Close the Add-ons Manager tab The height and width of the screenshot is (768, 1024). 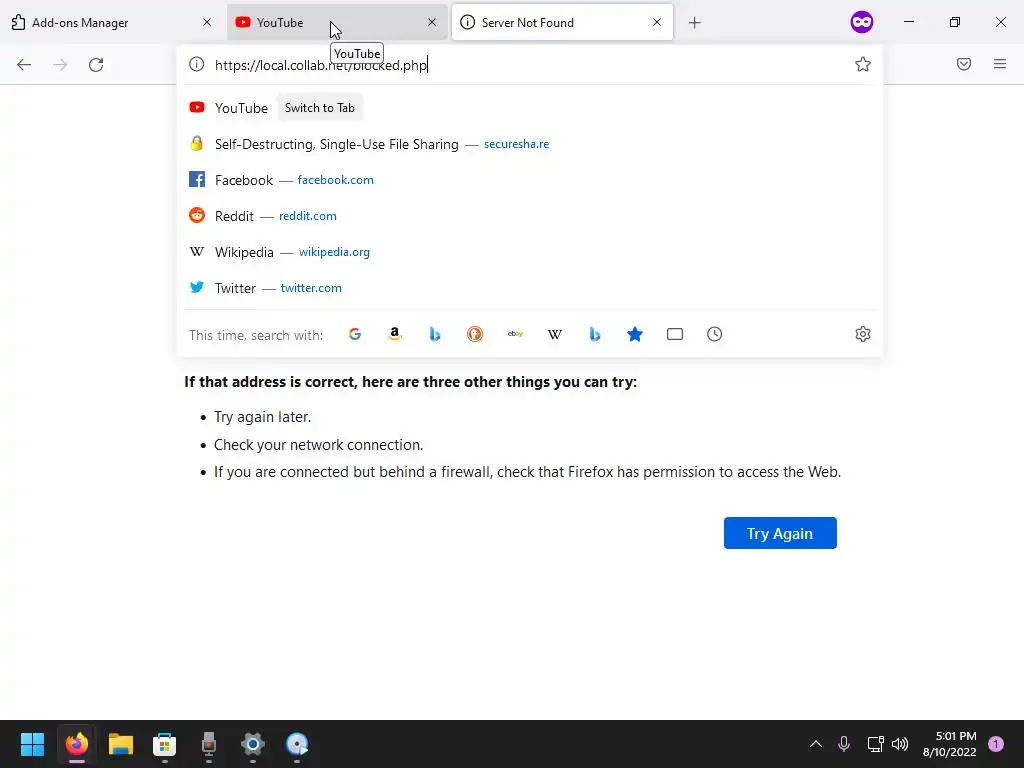click(207, 22)
